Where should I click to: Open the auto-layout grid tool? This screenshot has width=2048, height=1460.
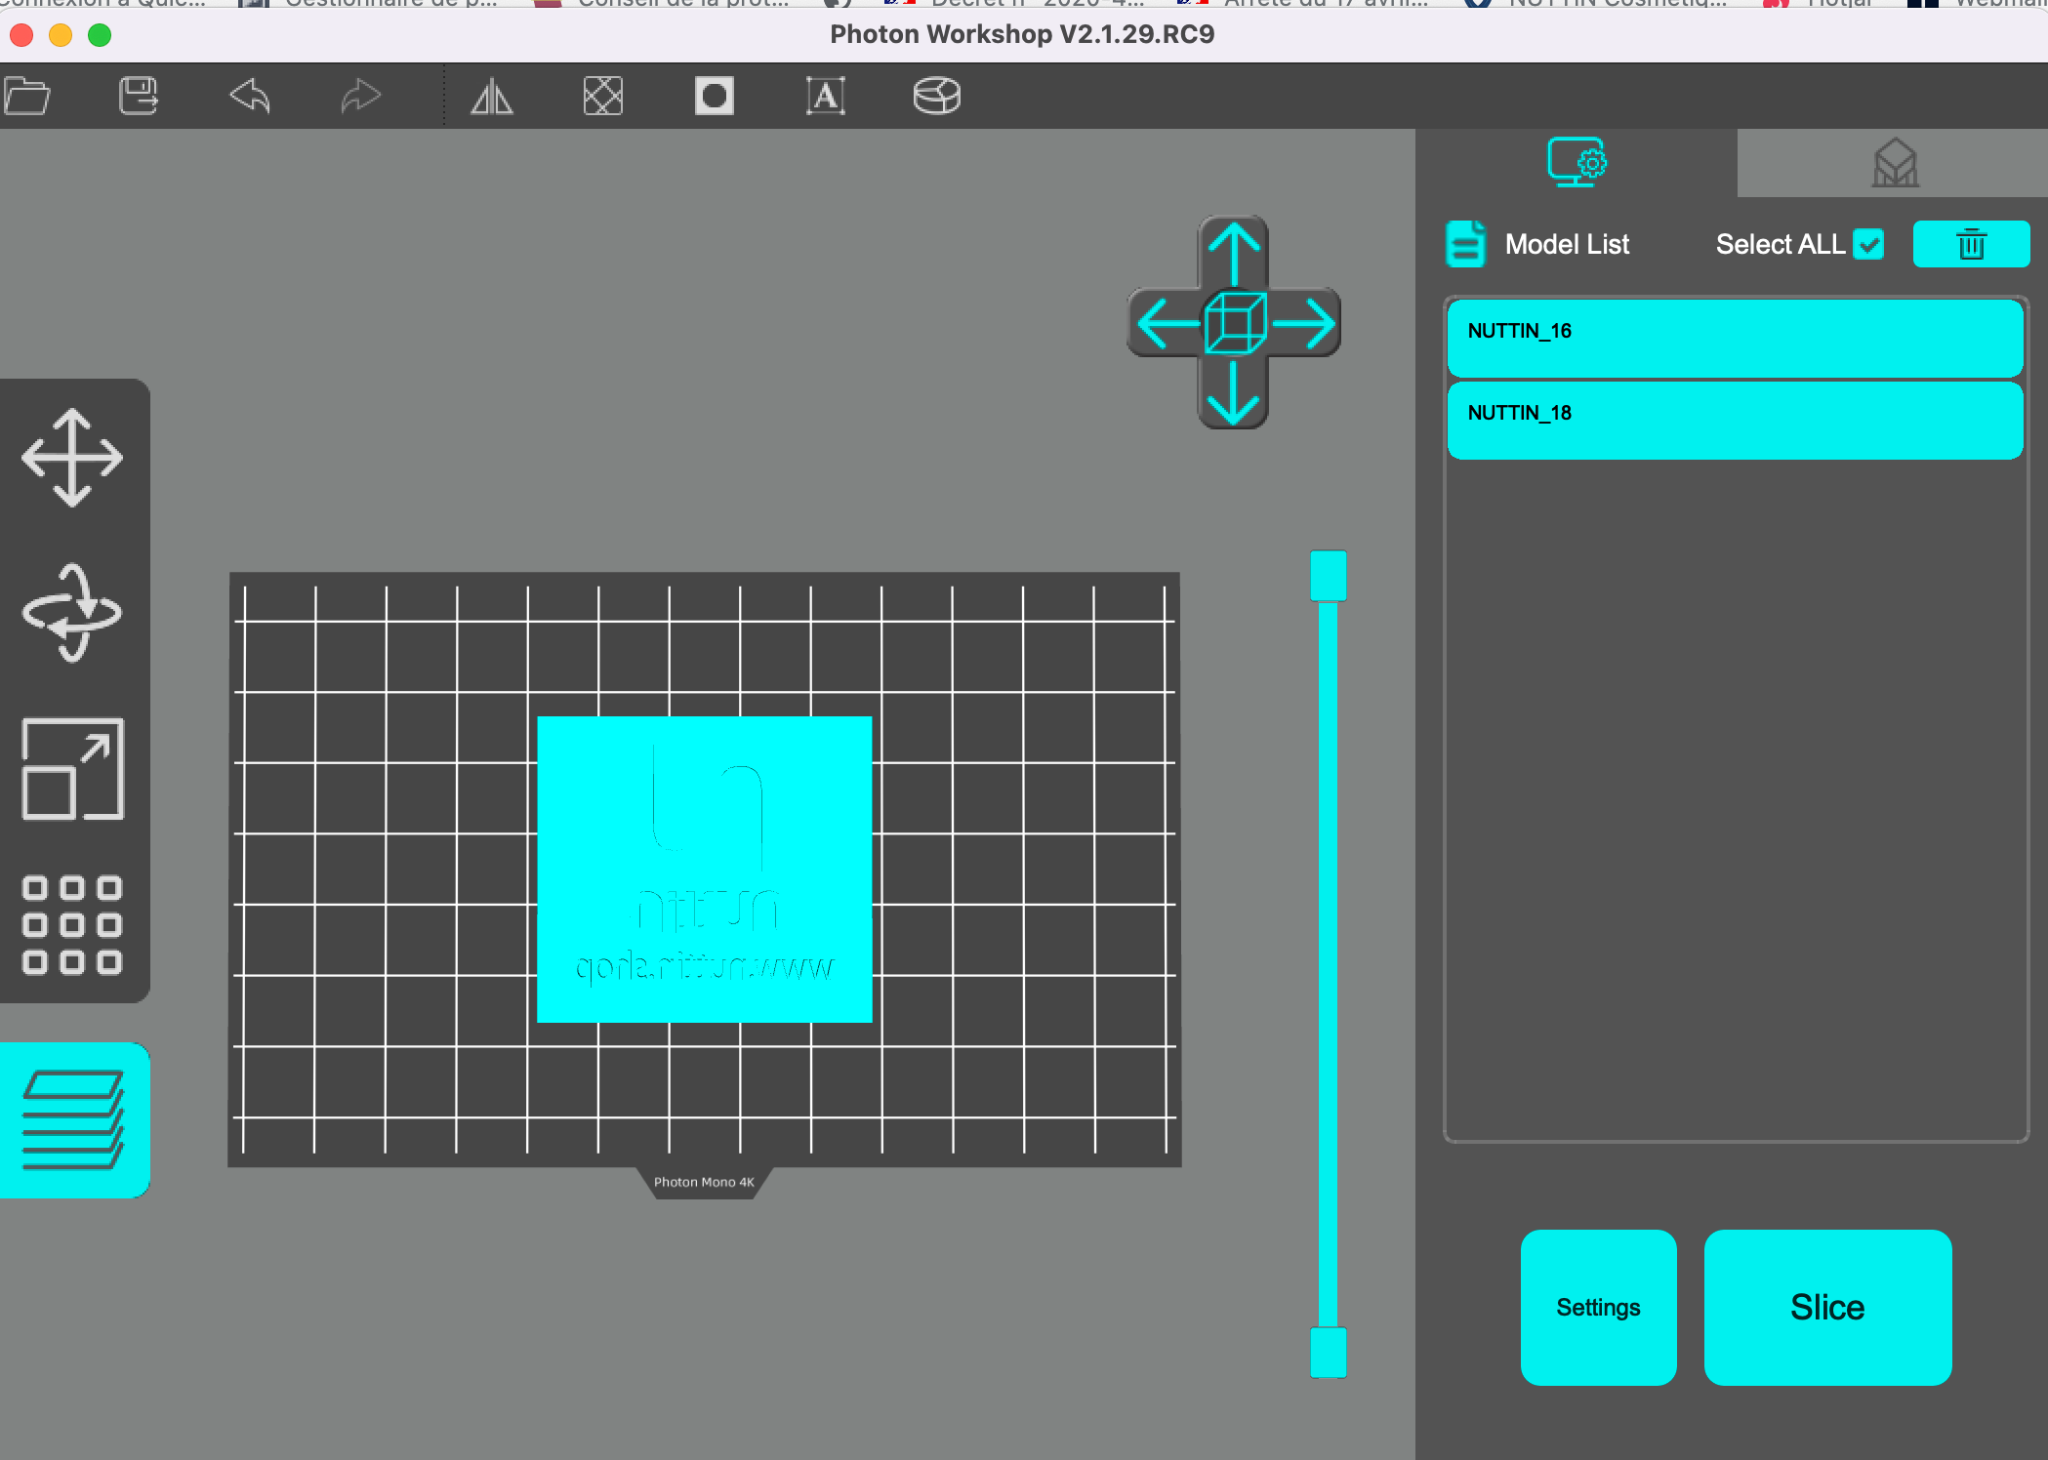(x=72, y=925)
